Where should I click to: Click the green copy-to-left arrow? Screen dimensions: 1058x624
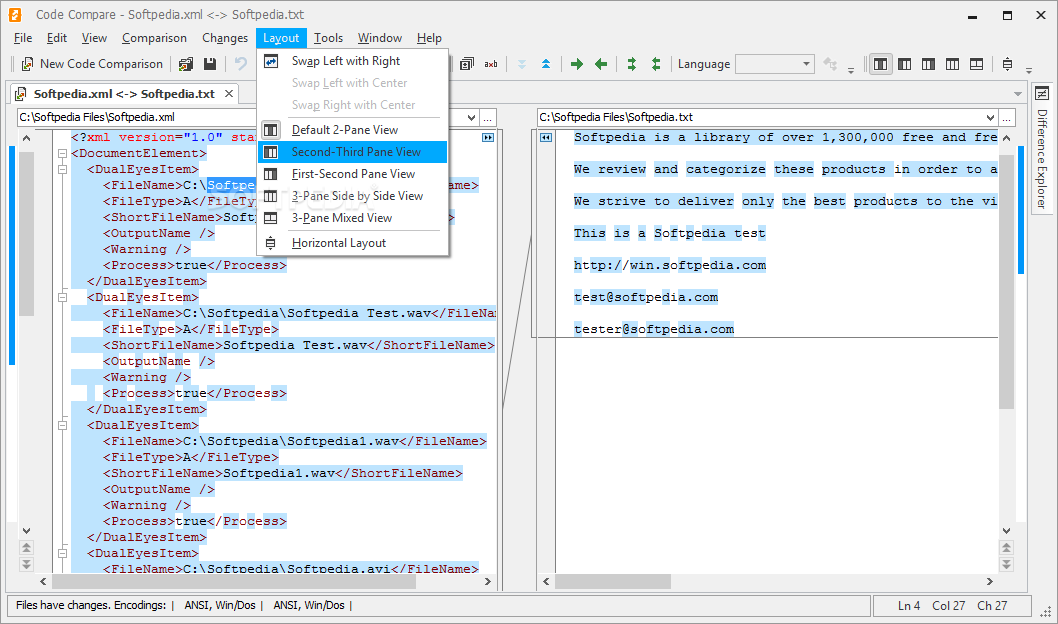601,64
